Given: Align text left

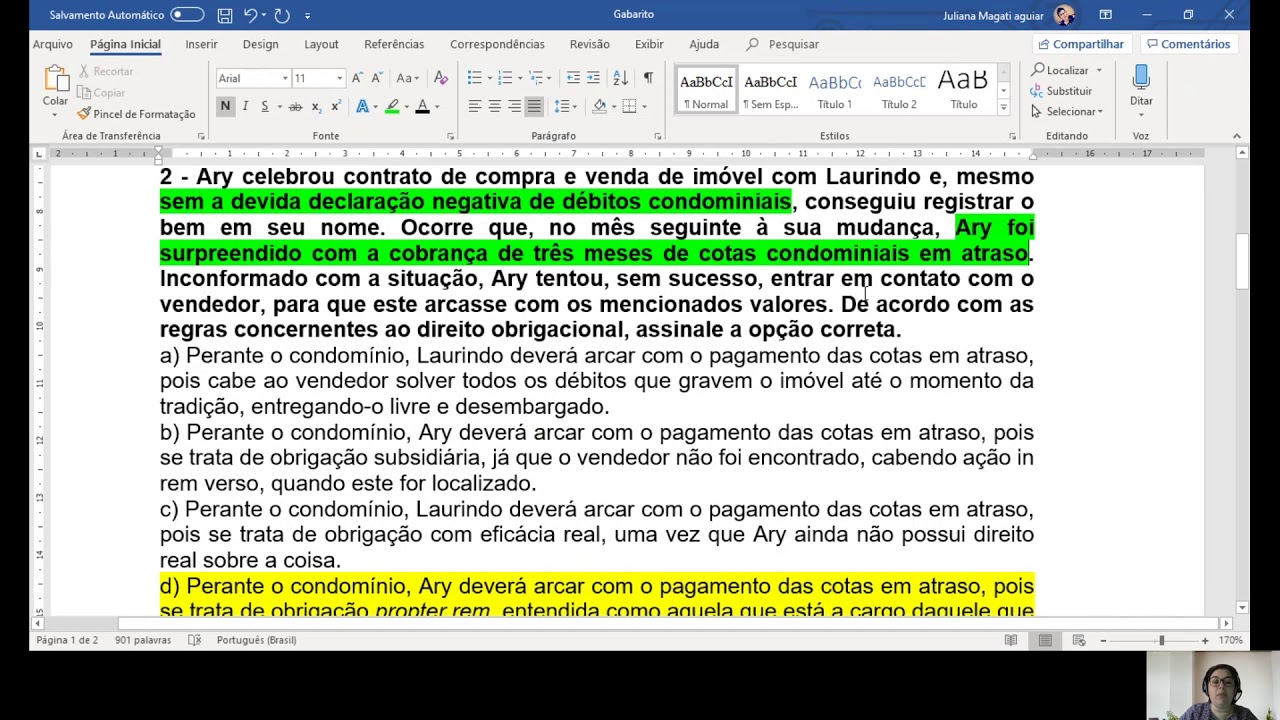Looking at the screenshot, I should point(475,106).
